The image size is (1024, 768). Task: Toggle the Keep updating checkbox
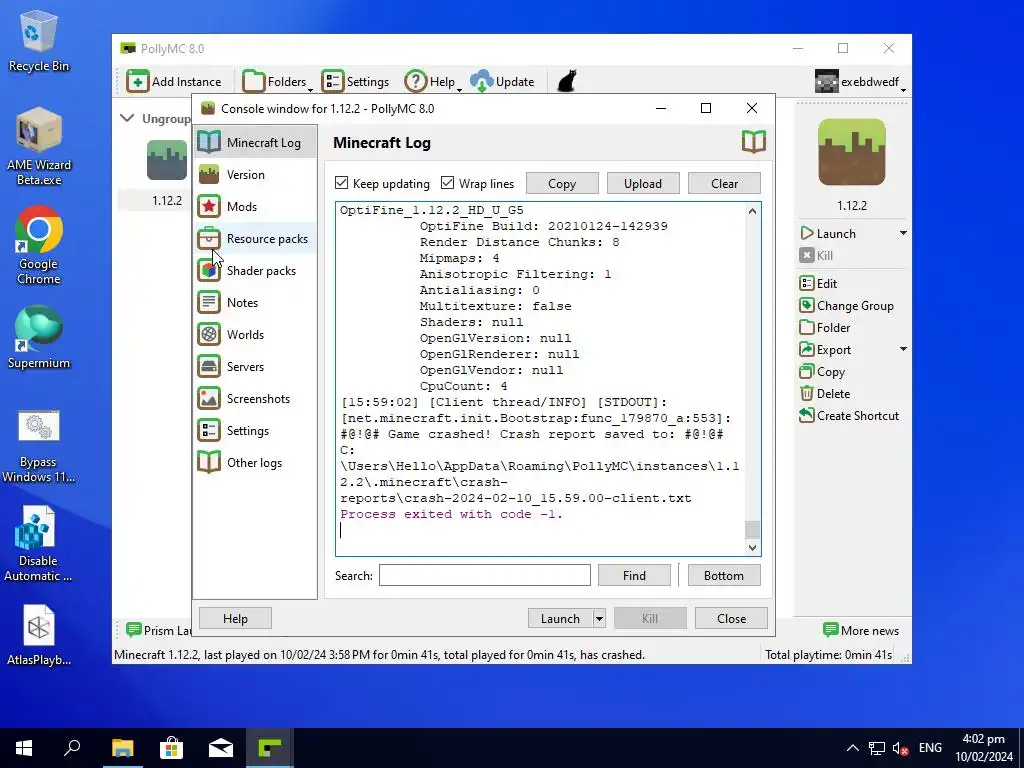pos(342,183)
